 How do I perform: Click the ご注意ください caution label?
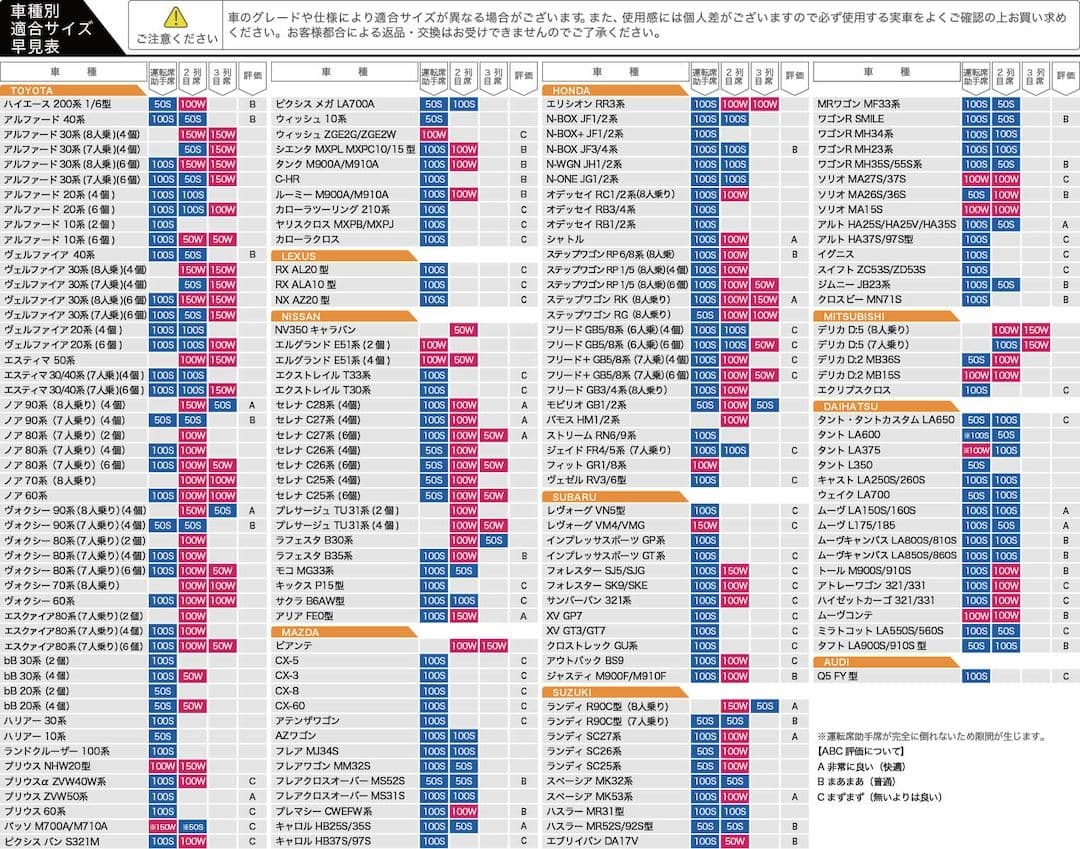click(x=175, y=39)
